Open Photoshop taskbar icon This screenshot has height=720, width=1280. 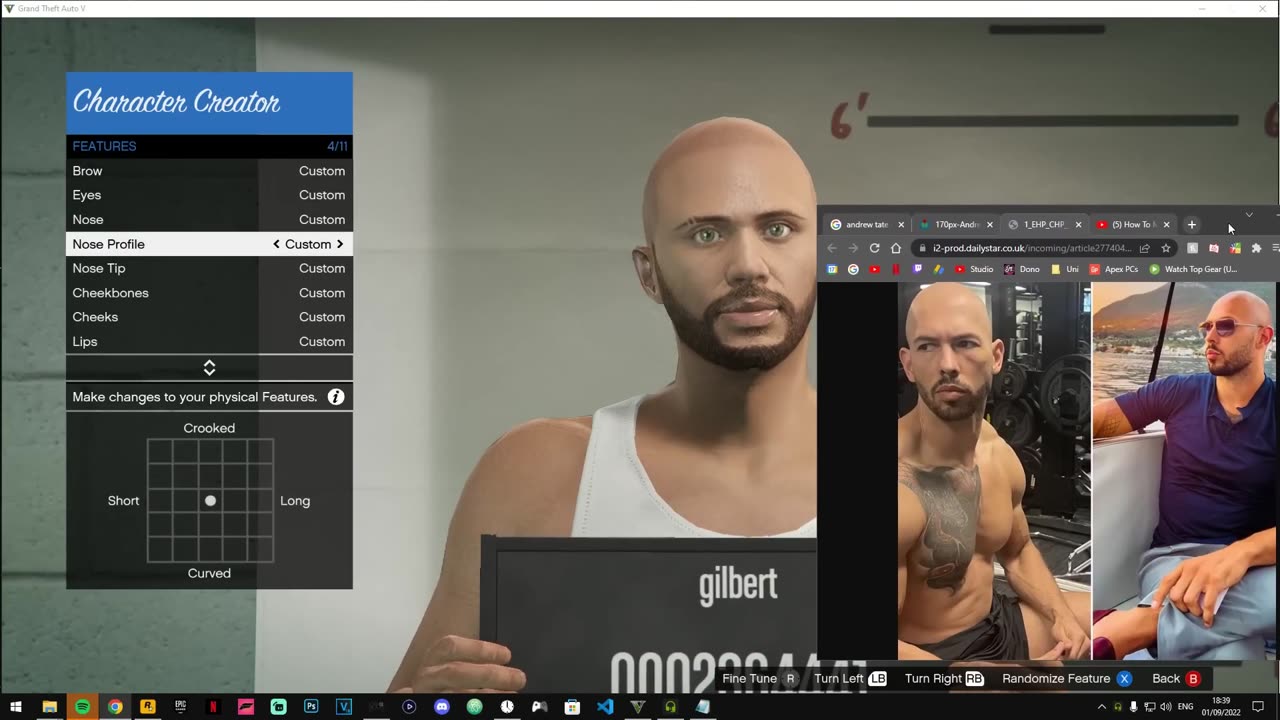click(x=311, y=707)
